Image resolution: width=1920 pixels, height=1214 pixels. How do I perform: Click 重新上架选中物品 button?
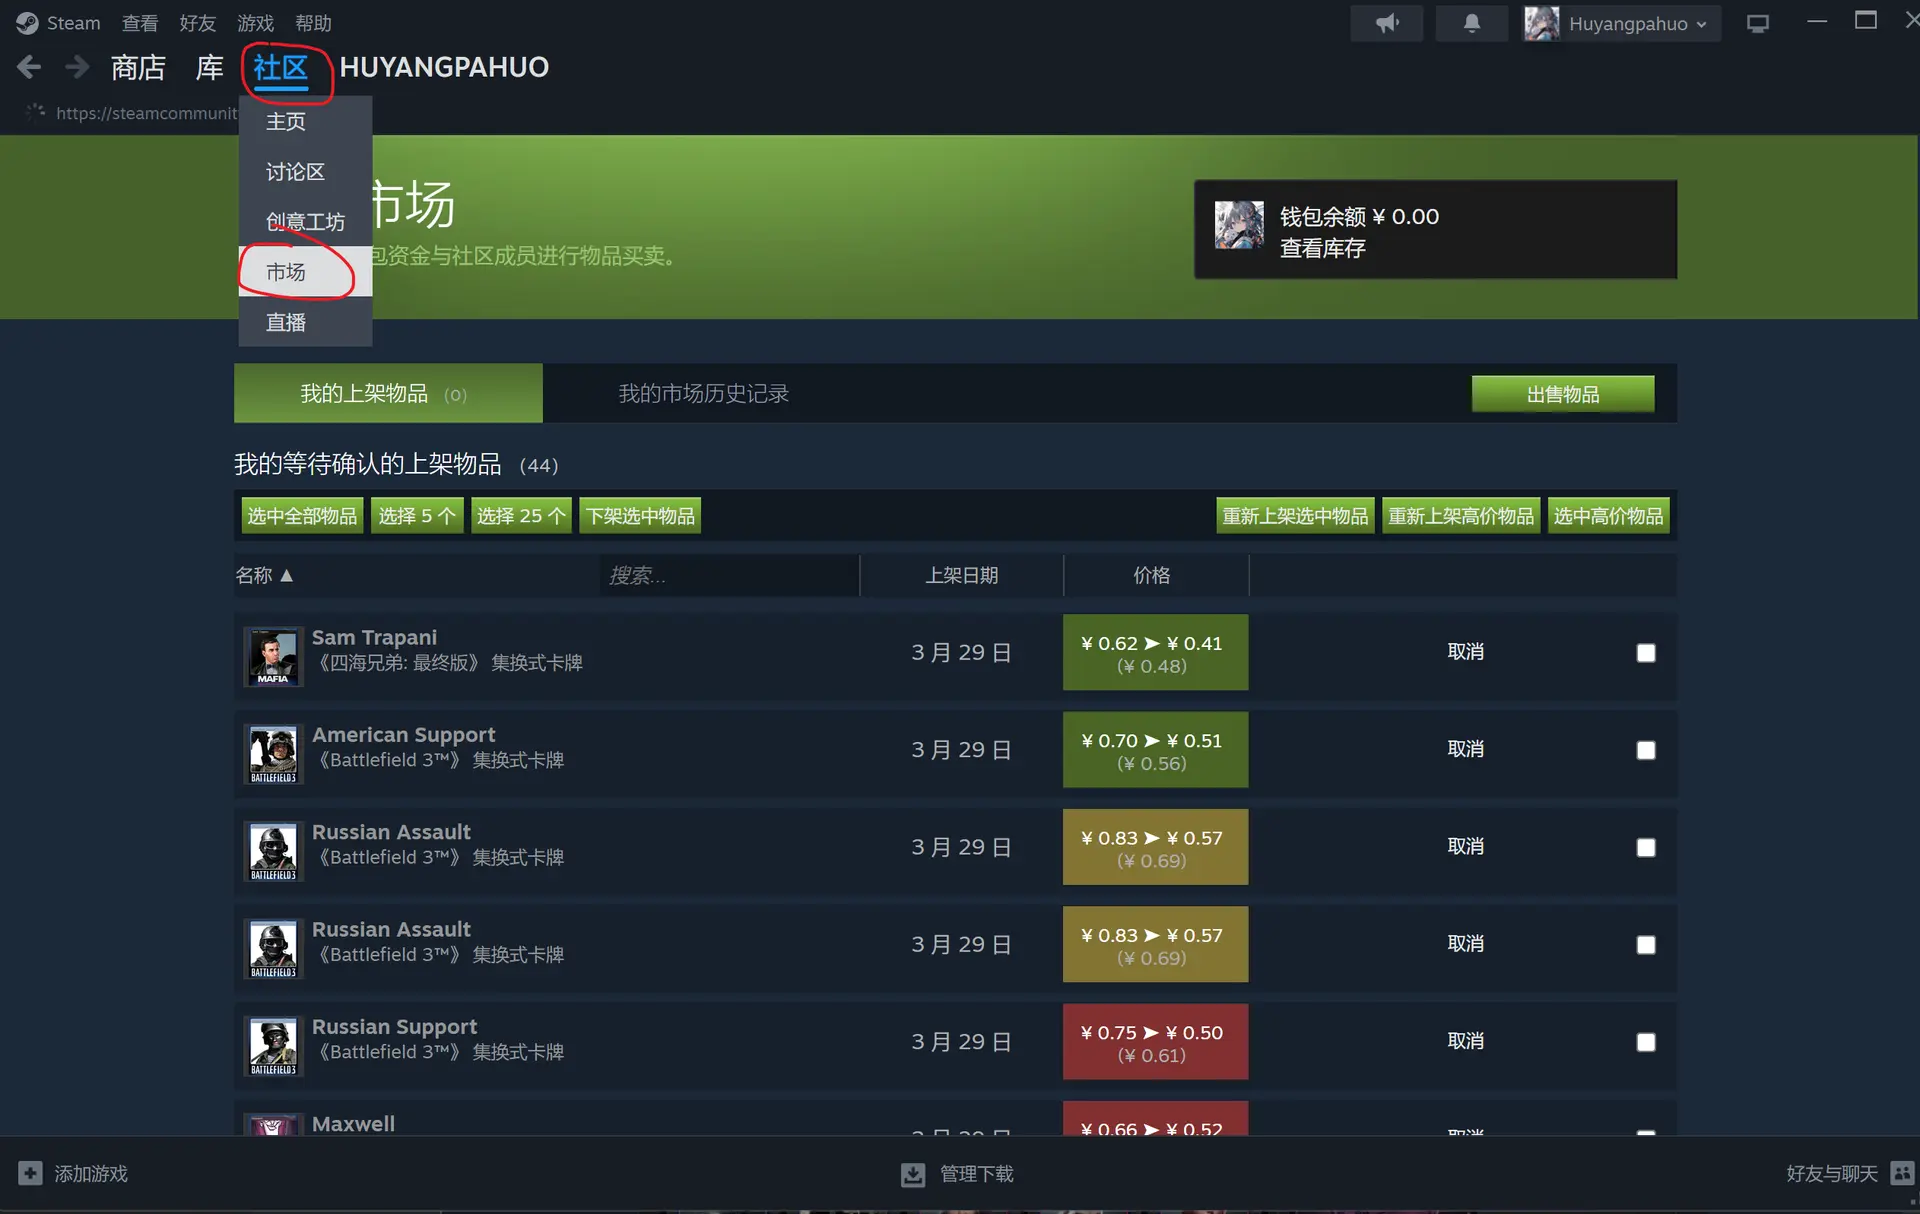click(1295, 516)
